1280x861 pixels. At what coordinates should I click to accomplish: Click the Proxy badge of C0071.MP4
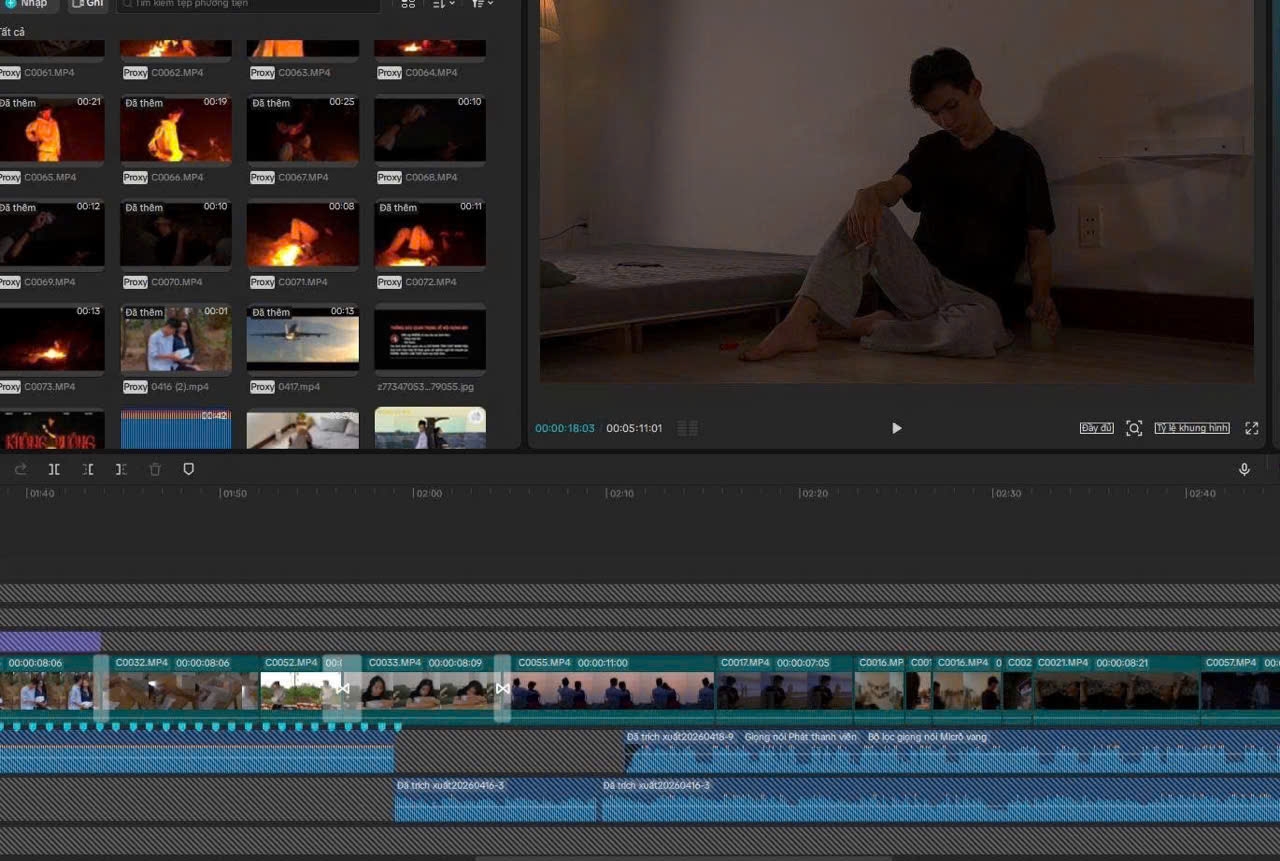click(262, 282)
